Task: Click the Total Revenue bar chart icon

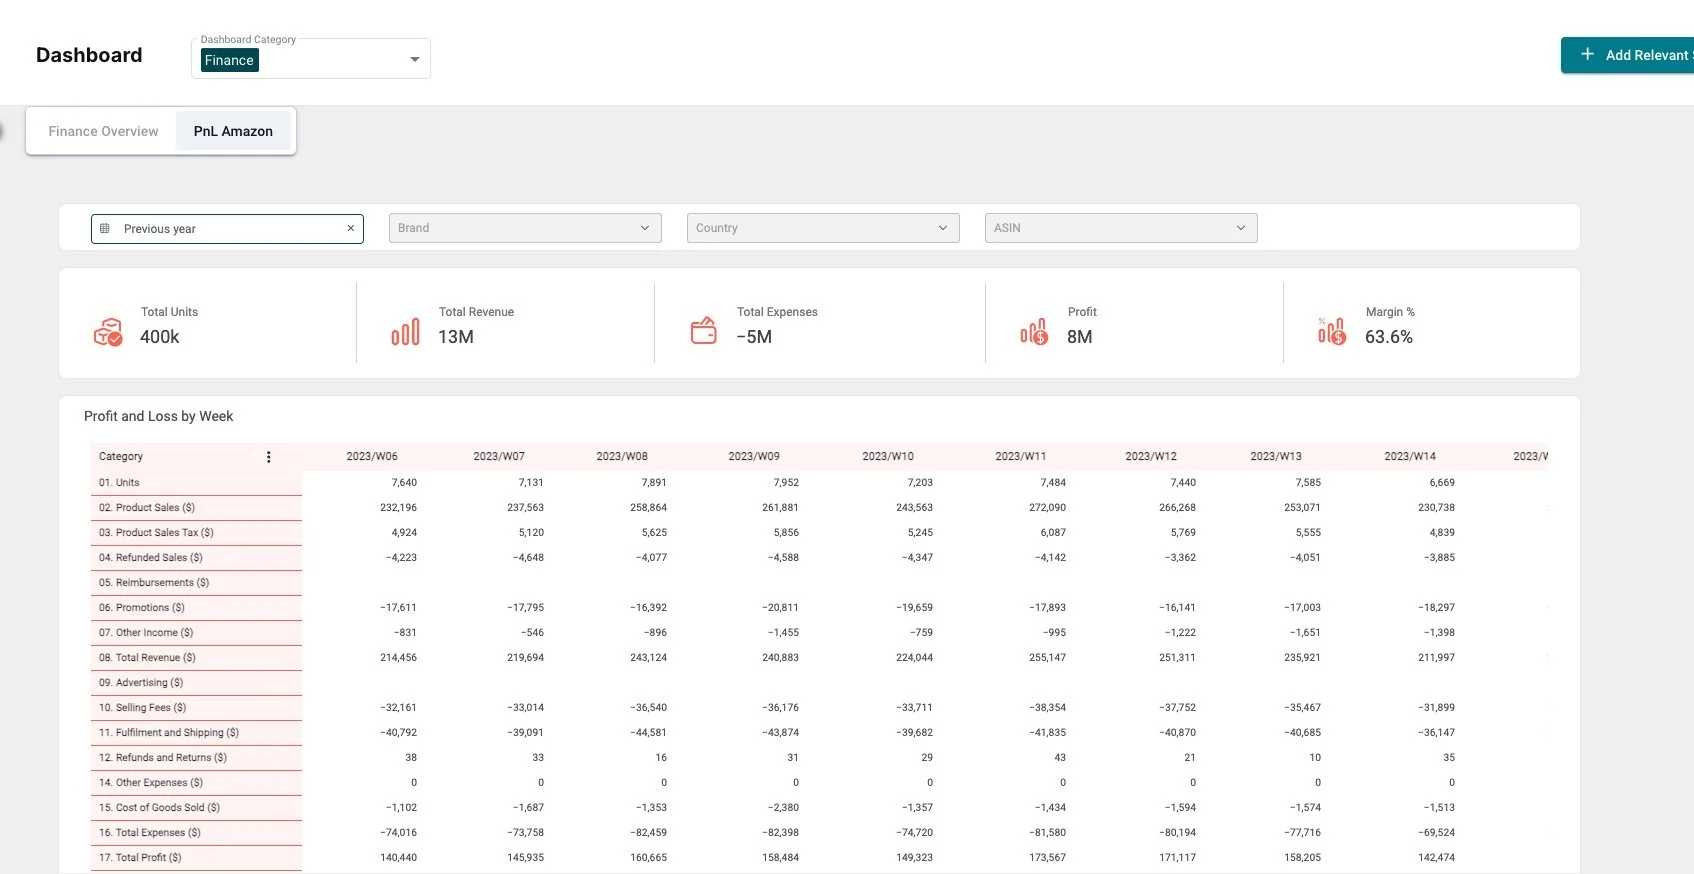Action: pos(405,332)
